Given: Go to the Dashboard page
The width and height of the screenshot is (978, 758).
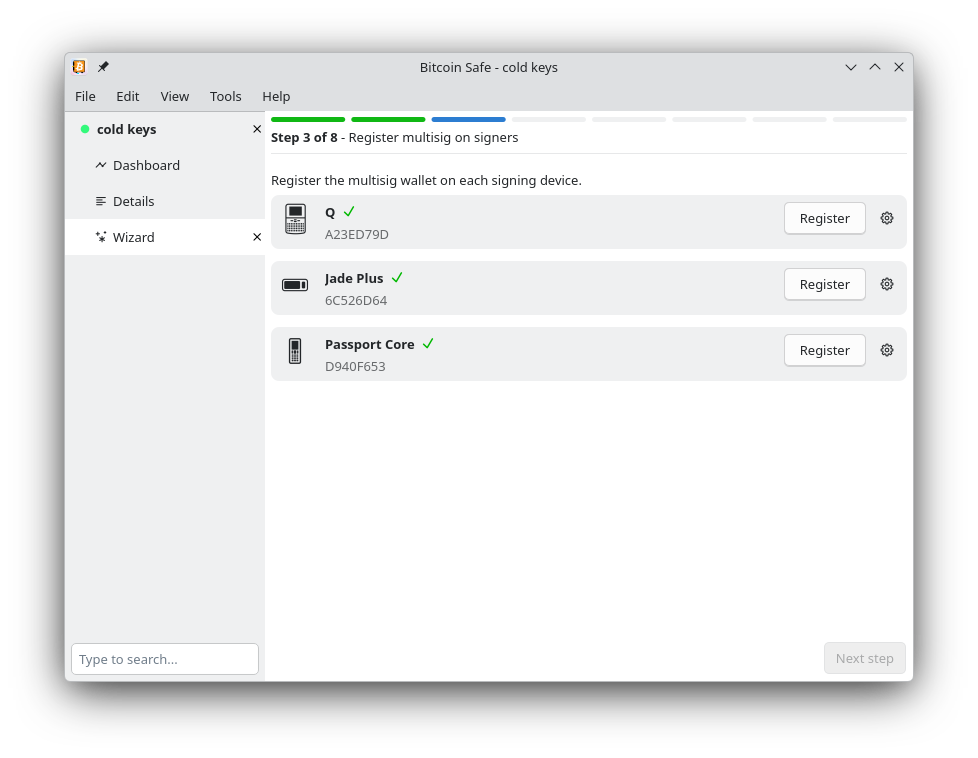Looking at the screenshot, I should tap(165, 165).
